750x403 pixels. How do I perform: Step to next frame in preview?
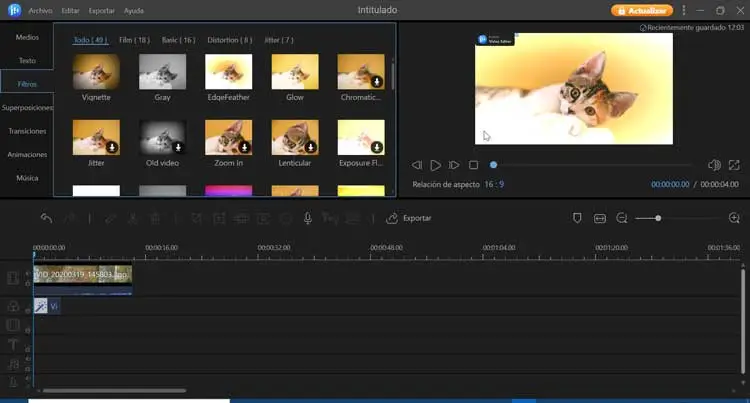[x=454, y=165]
